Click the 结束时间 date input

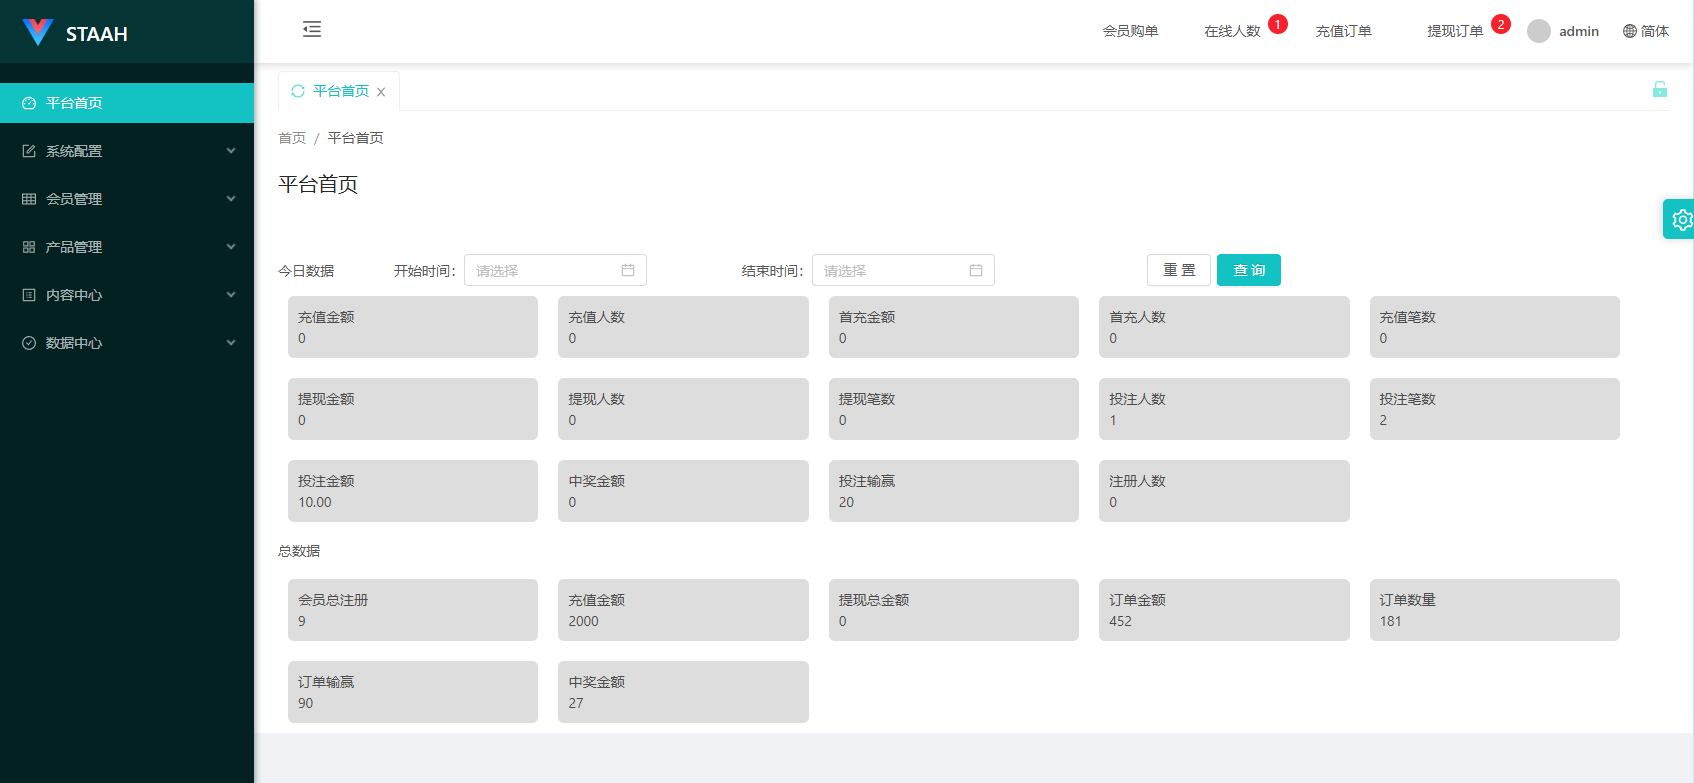(x=903, y=270)
